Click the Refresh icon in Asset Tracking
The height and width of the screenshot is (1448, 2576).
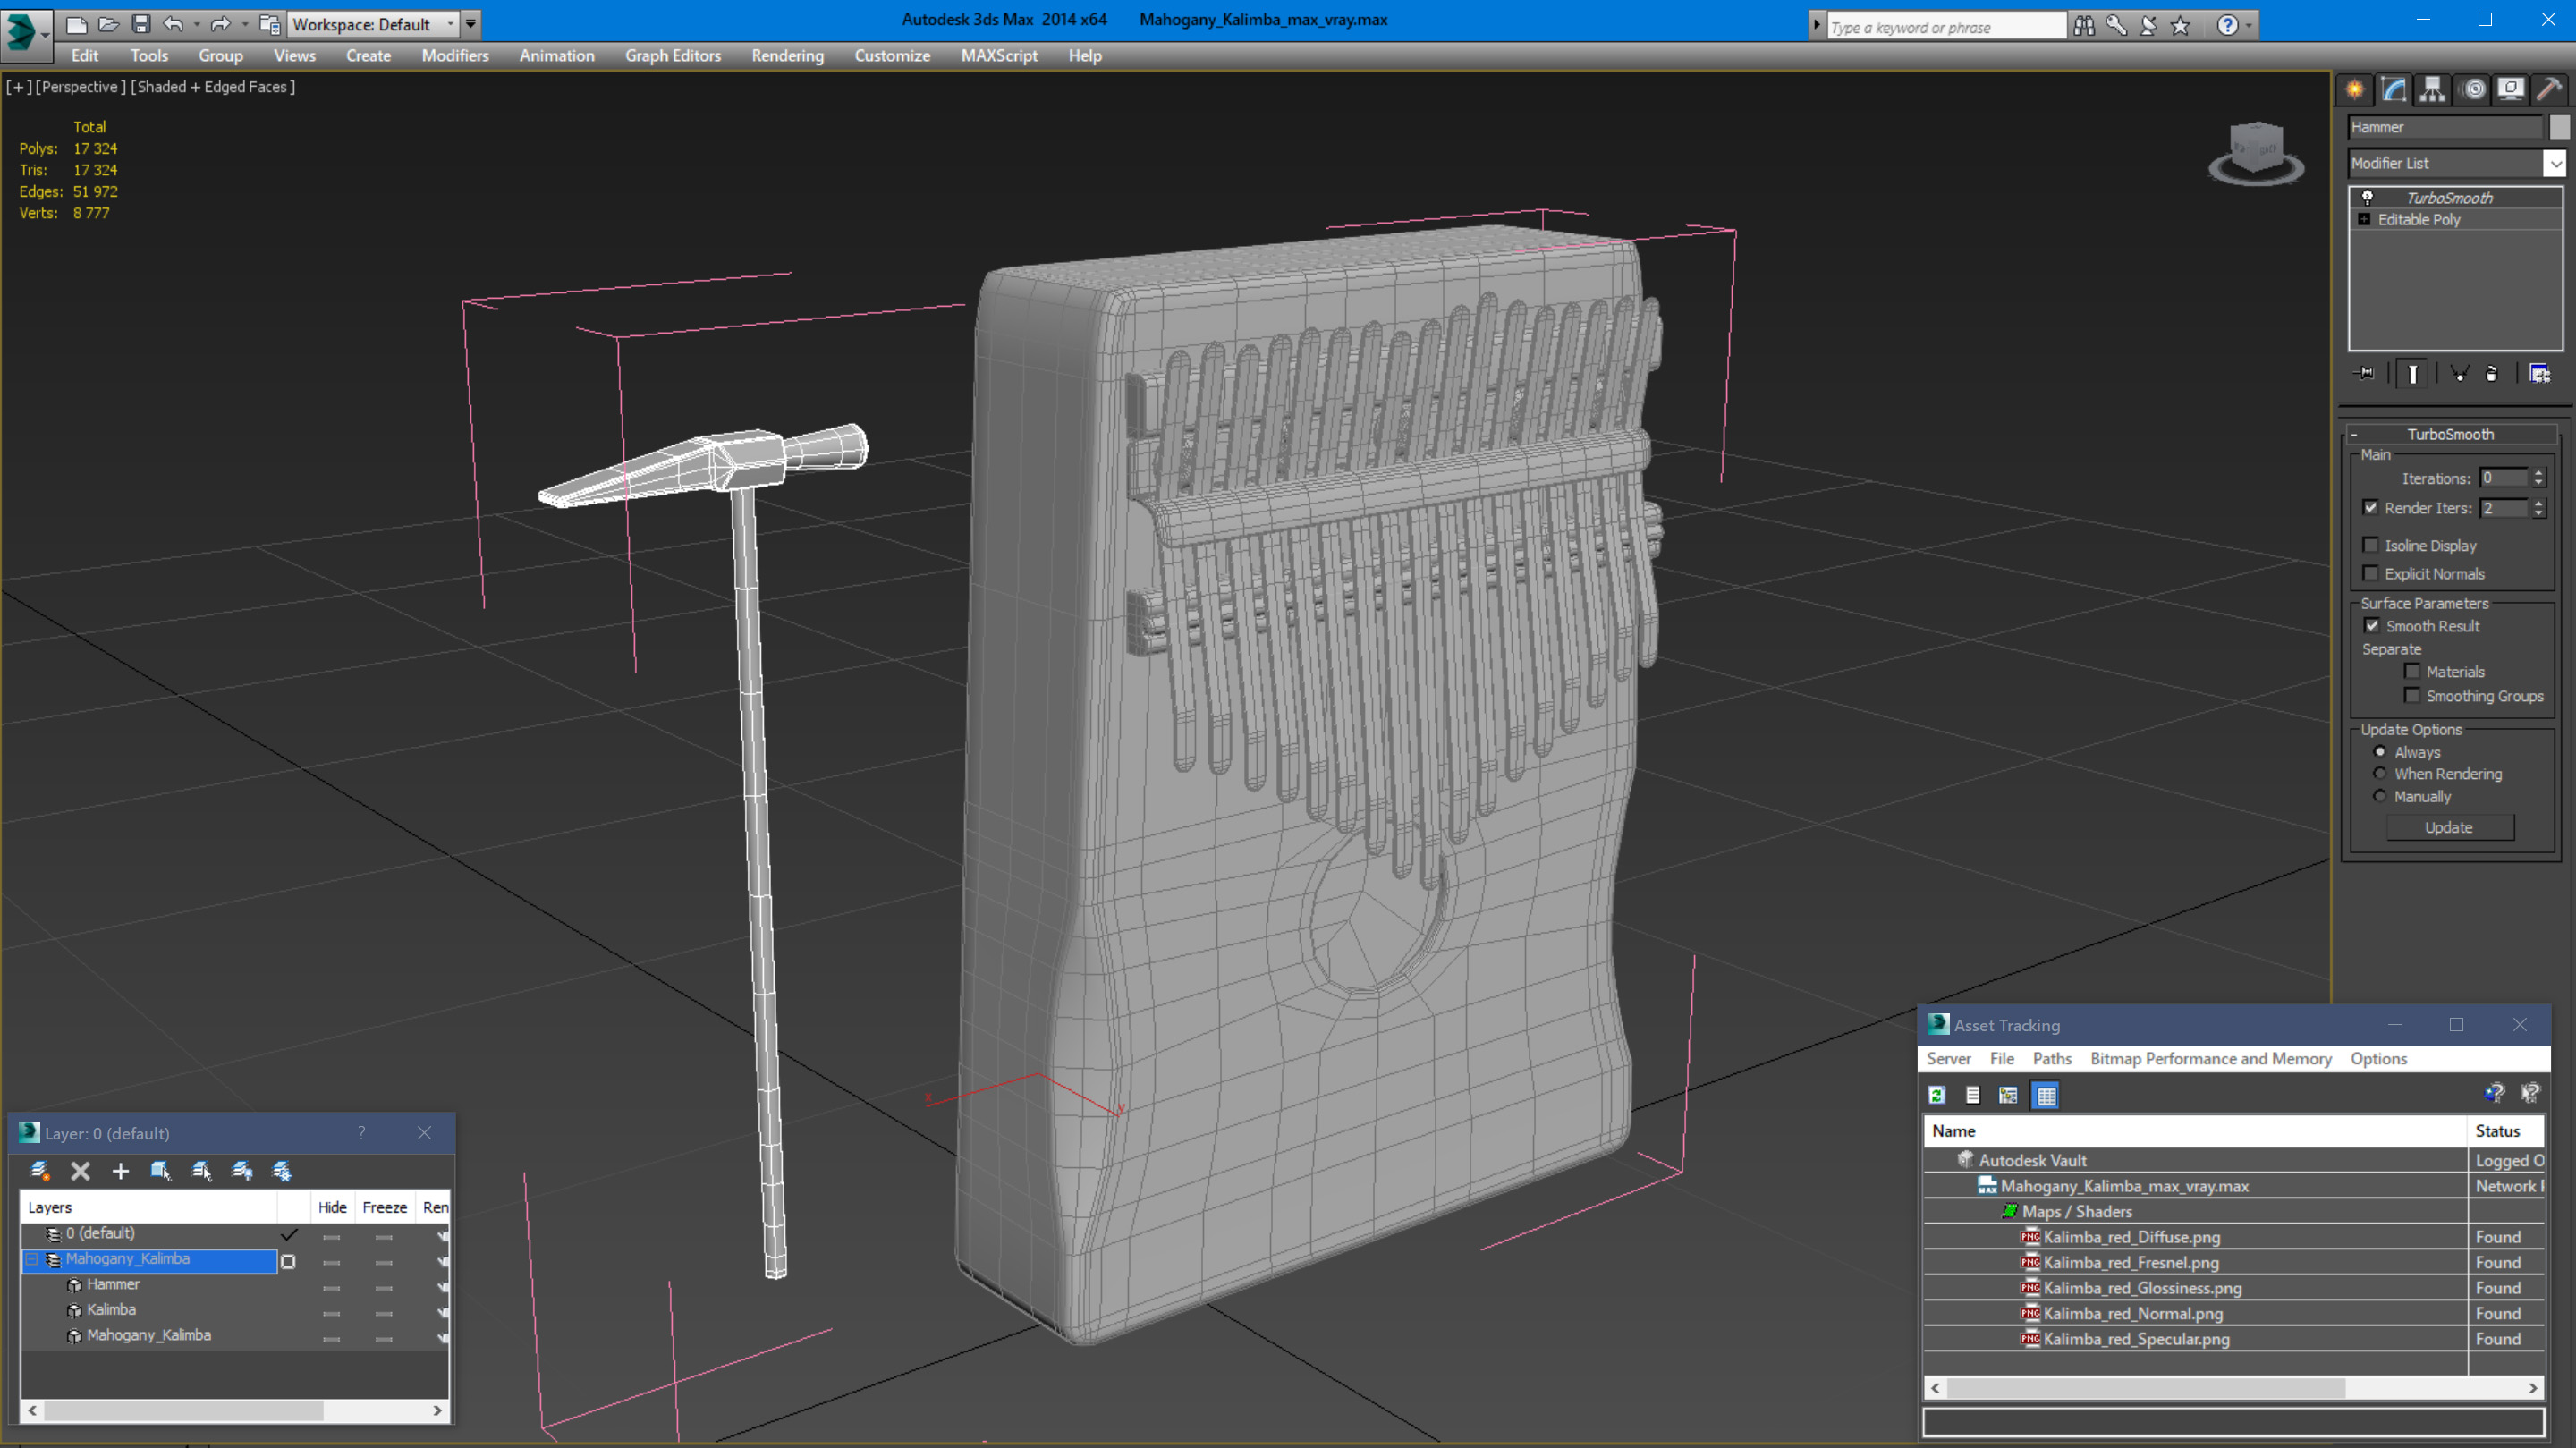[x=1937, y=1095]
